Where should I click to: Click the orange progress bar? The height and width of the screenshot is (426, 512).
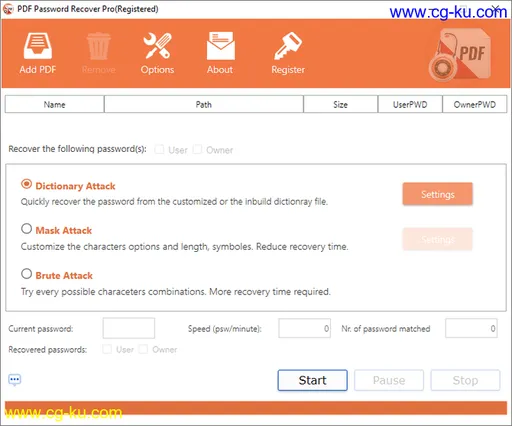tap(256, 408)
